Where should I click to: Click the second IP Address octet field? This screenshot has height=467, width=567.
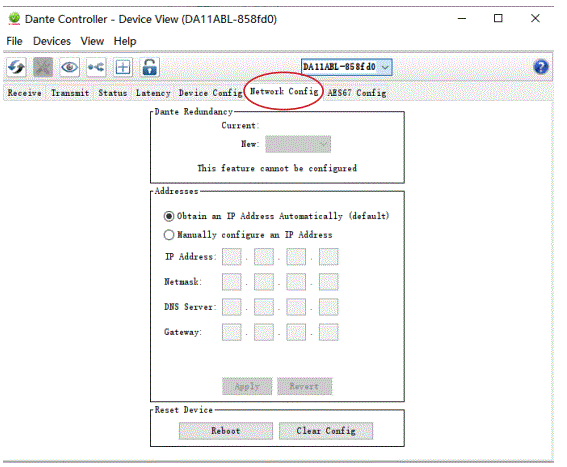(x=264, y=257)
